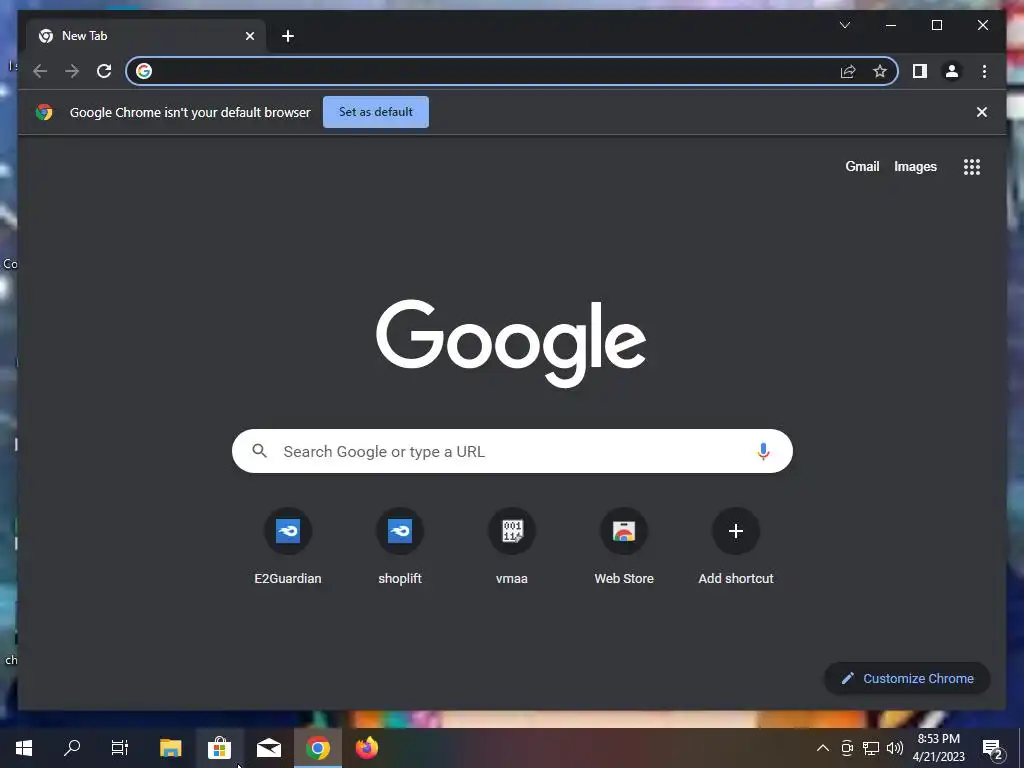
Task: Launch Firefox from the taskbar
Action: (x=366, y=748)
